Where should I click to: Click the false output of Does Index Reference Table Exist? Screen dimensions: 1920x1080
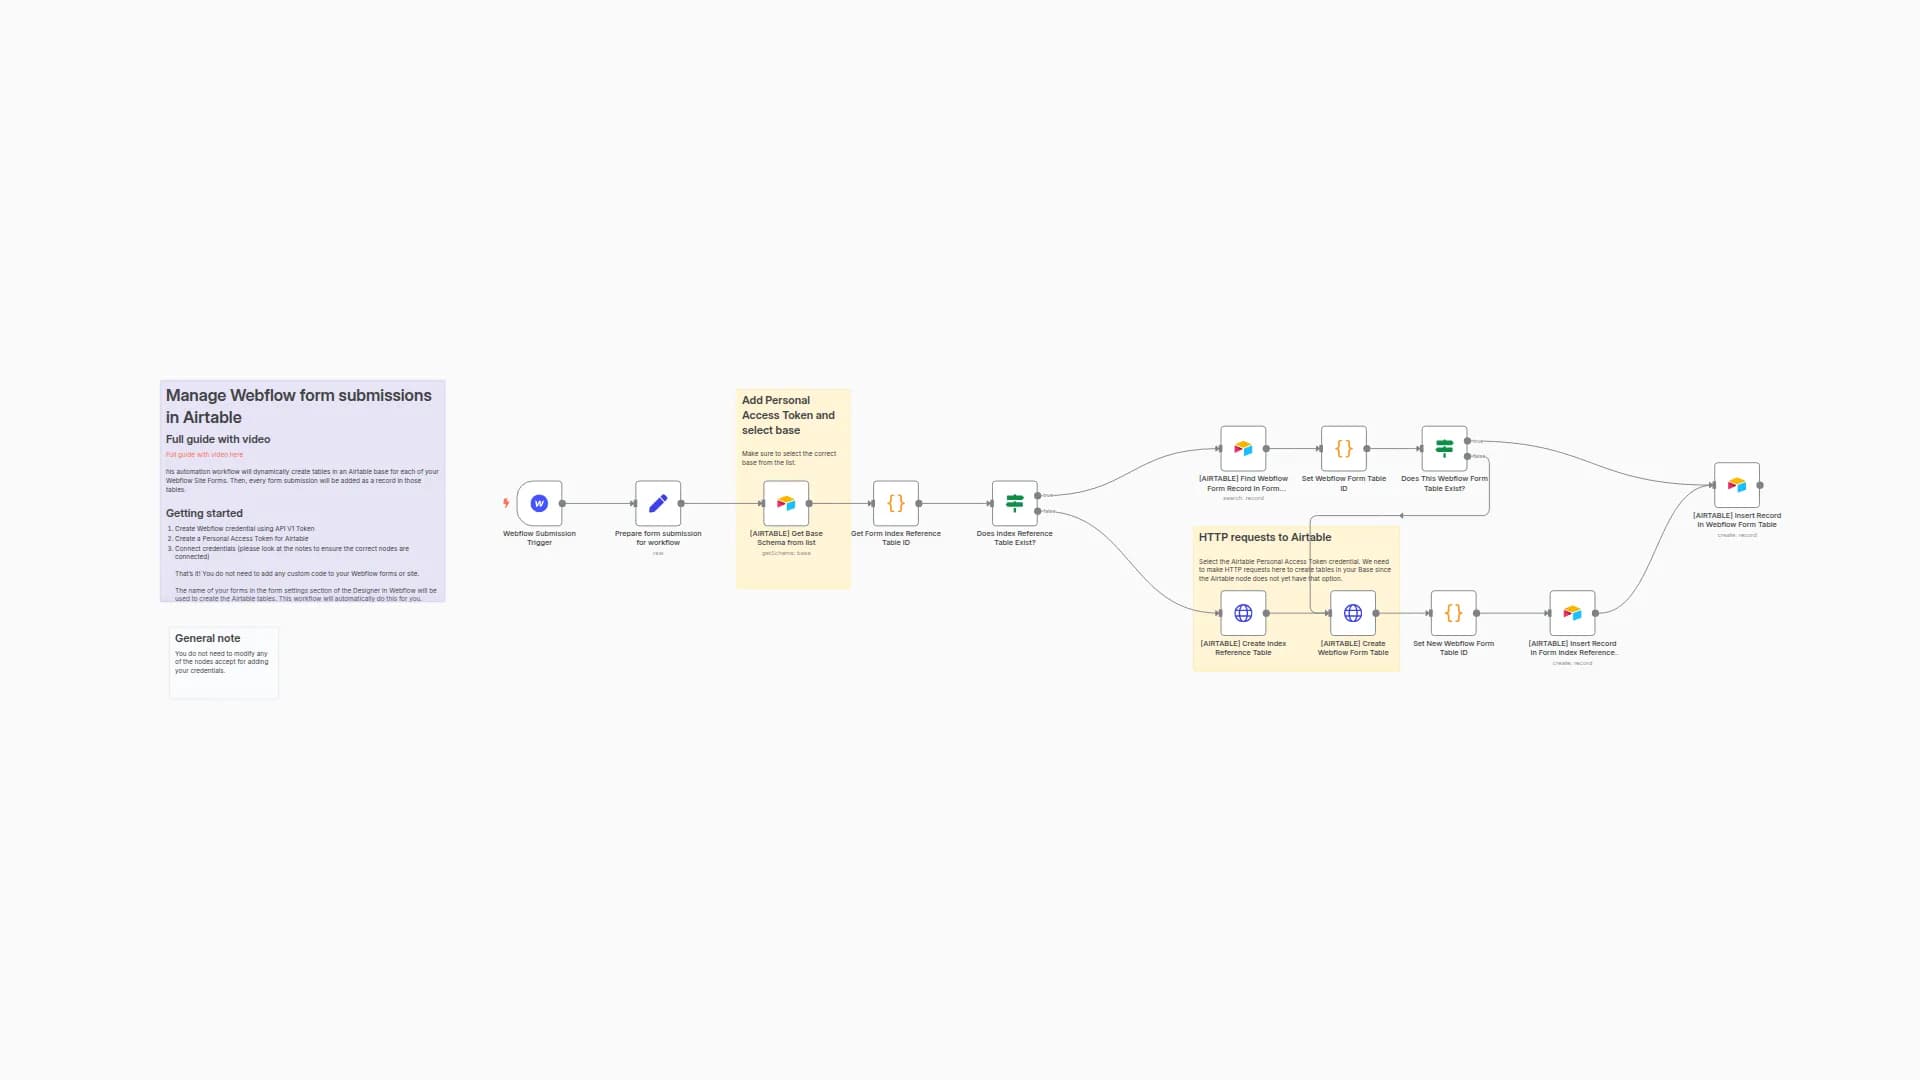pyautogui.click(x=1038, y=511)
